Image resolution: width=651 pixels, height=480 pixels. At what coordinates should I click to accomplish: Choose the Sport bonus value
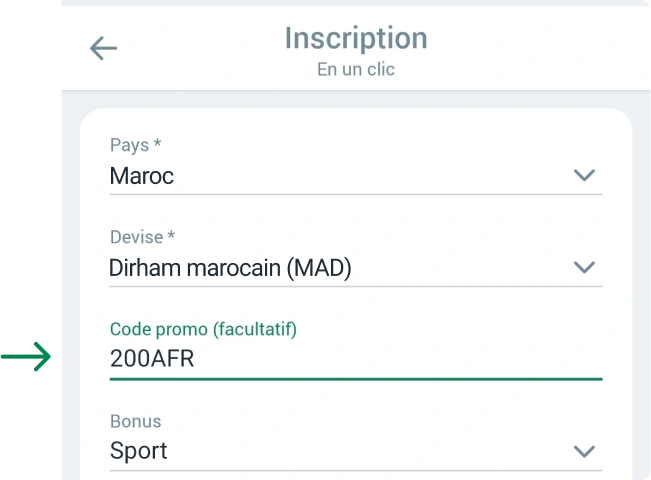pos(139,451)
